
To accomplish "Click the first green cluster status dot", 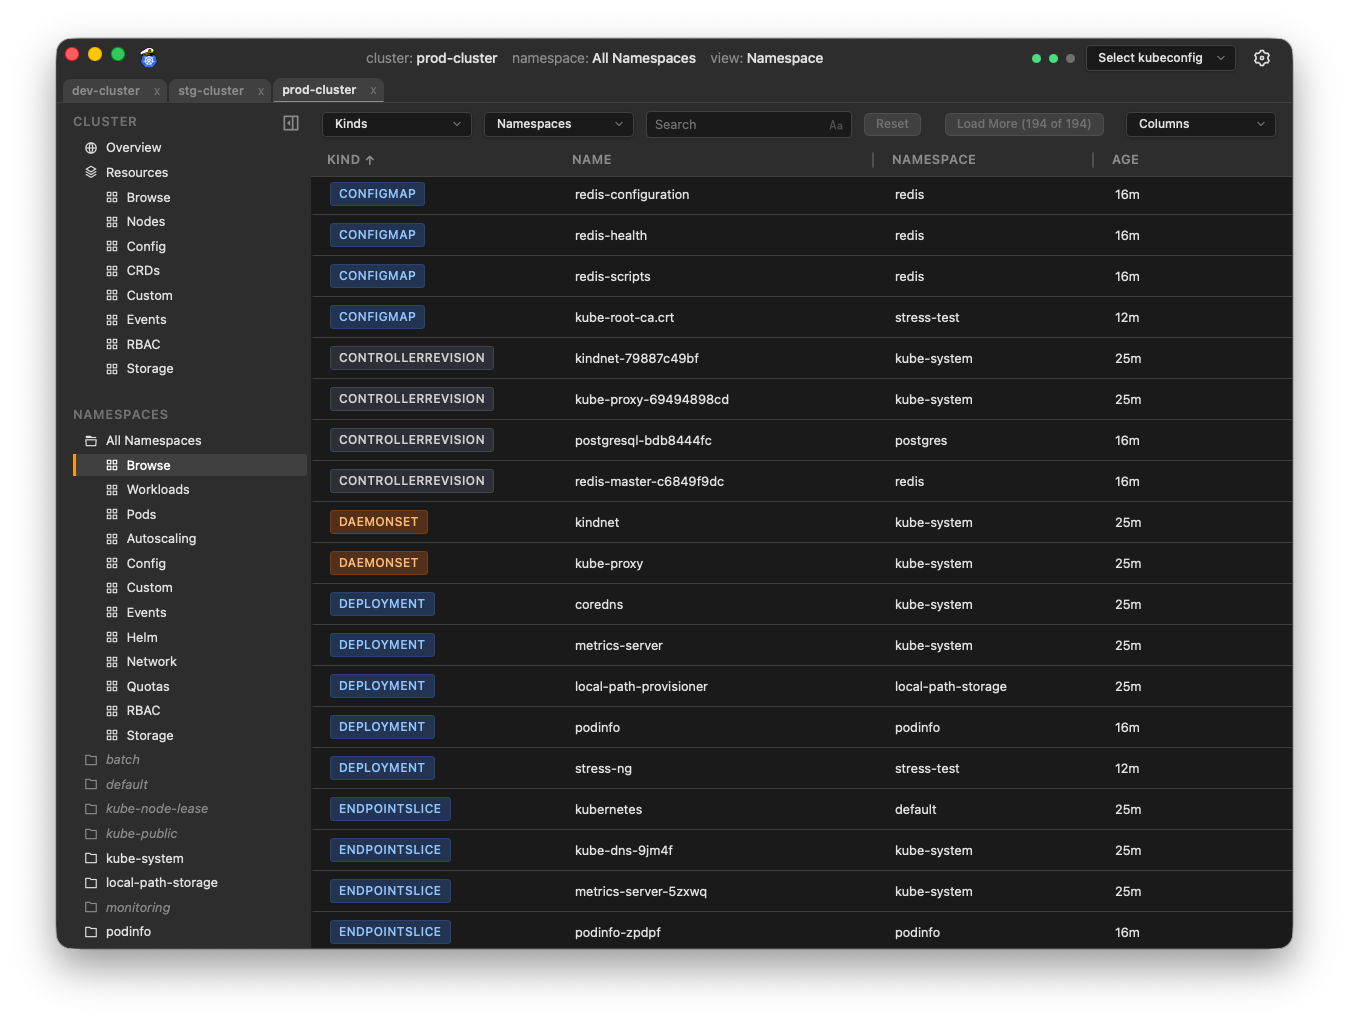I will pyautogui.click(x=1036, y=58).
